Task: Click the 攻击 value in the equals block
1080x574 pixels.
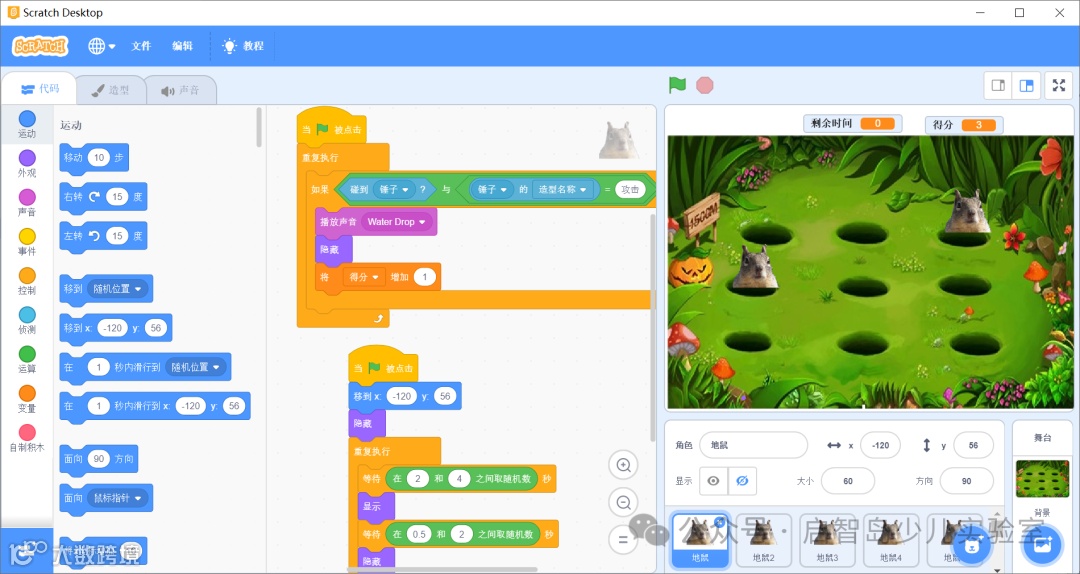Action: [630, 189]
